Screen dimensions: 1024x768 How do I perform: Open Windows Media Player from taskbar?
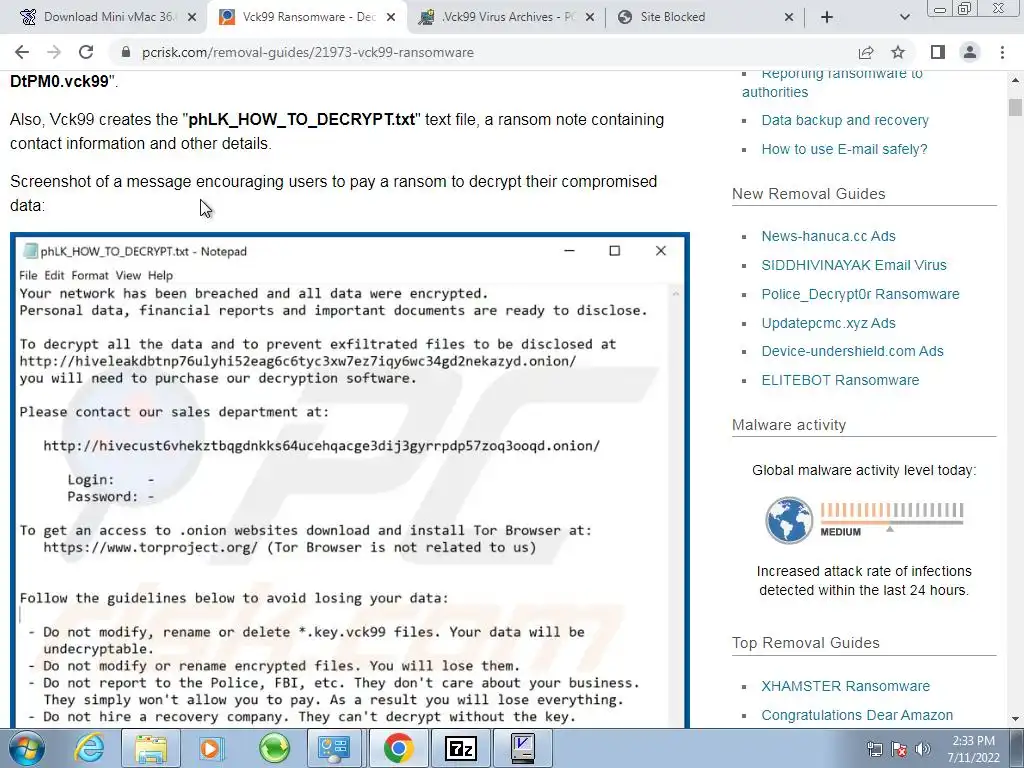pos(211,748)
